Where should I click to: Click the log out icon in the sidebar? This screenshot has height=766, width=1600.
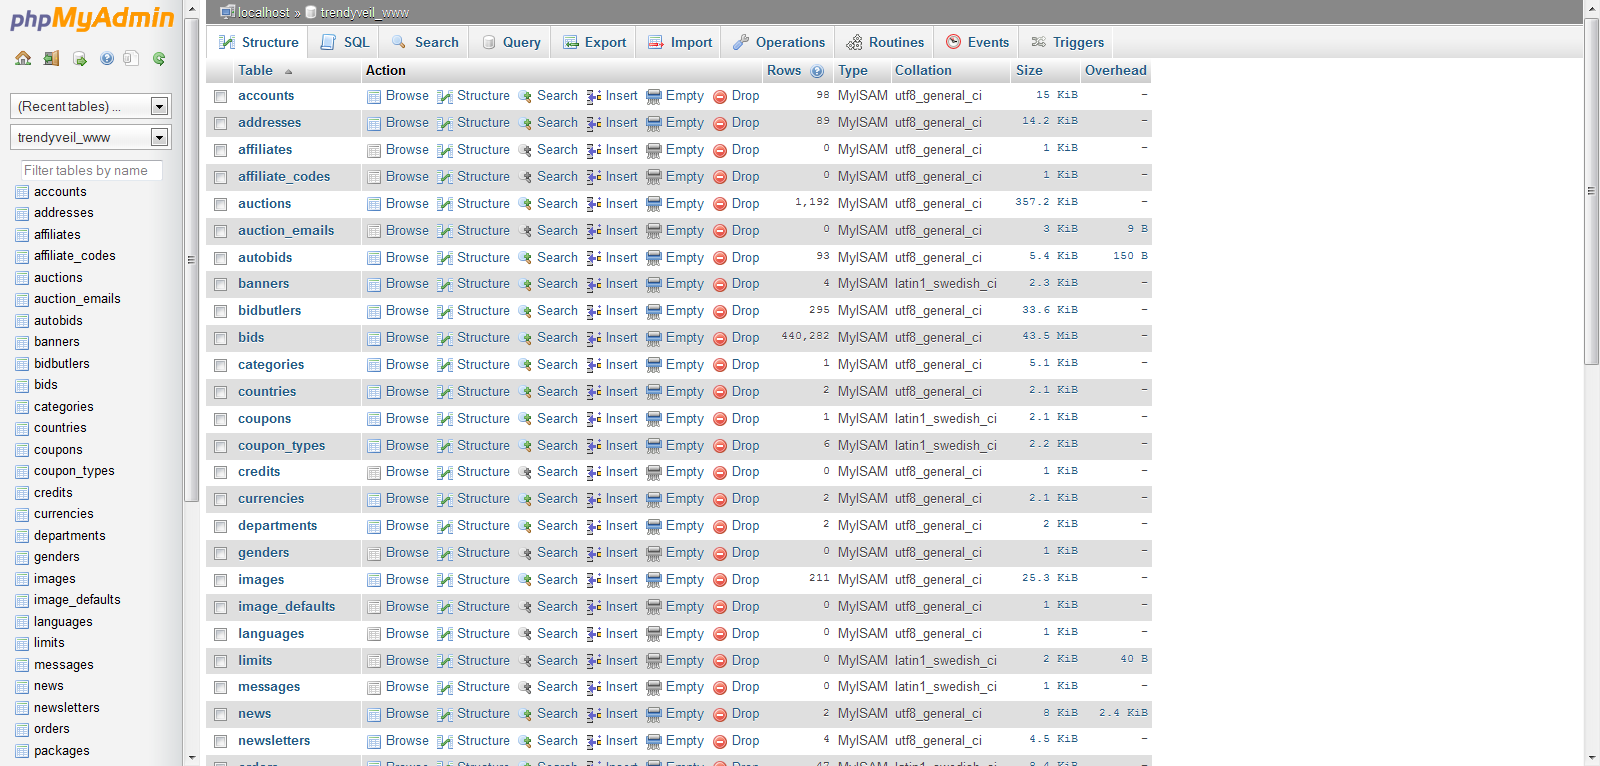[x=51, y=58]
